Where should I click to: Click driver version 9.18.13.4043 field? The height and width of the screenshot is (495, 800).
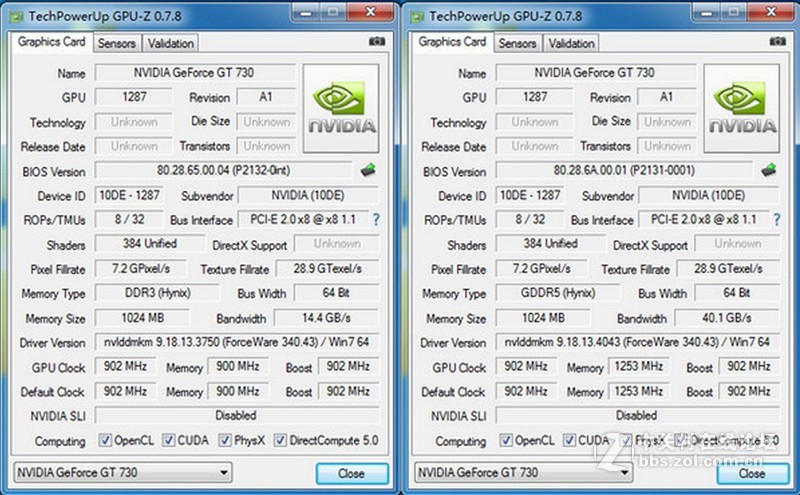pyautogui.click(x=638, y=342)
